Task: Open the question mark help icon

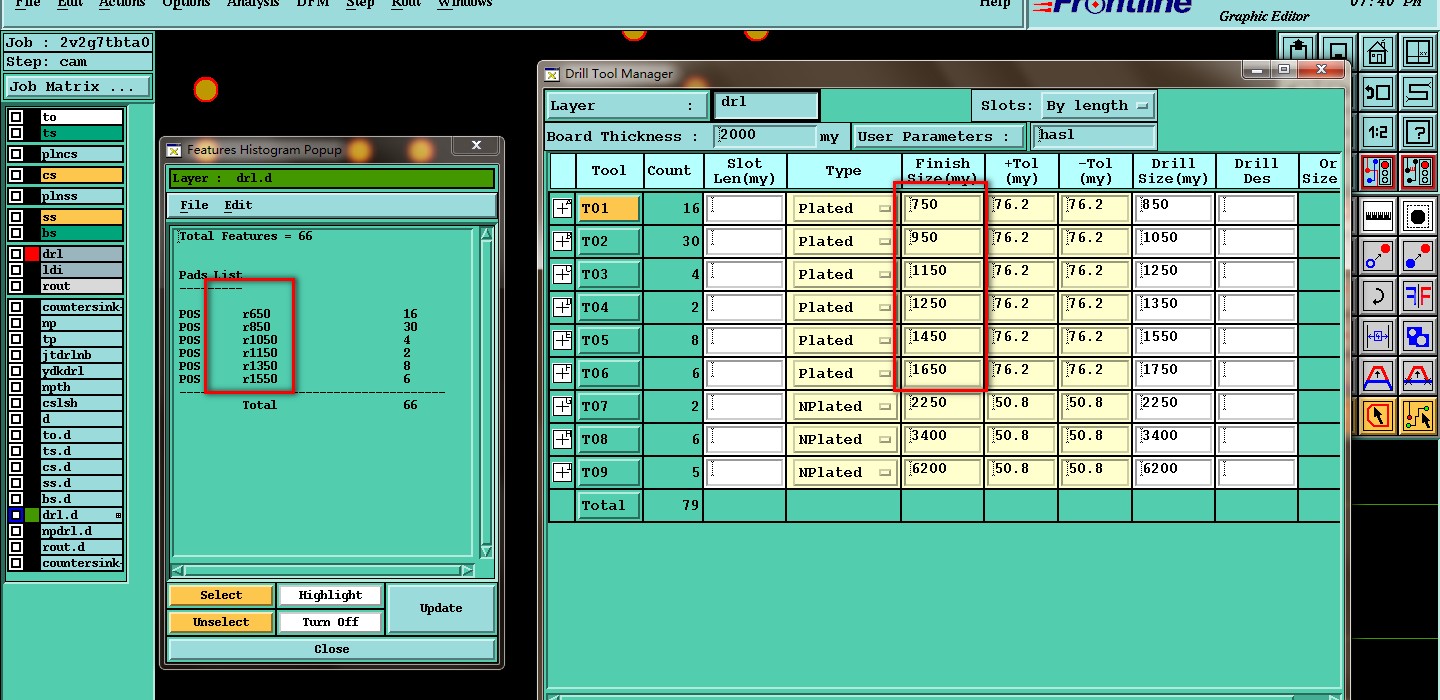Action: pos(1418,132)
